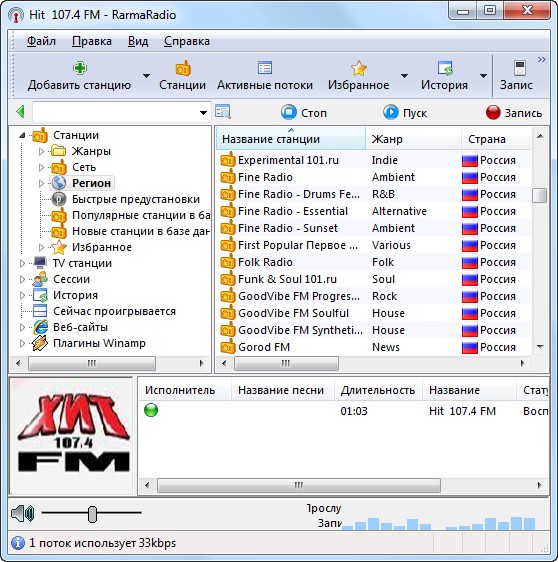This screenshot has width=558, height=562.
Task: Expand the TV станции tree node
Action: pos(22,263)
